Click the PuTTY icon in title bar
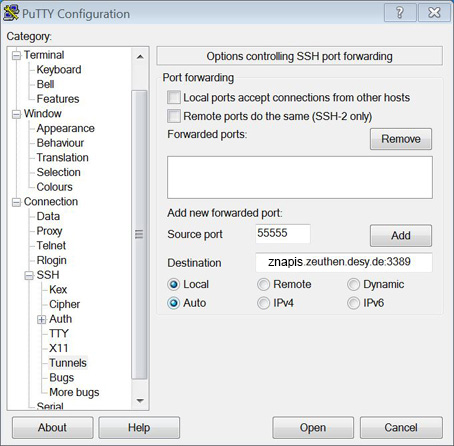Screen dimensions: 454x446 [x=11, y=13]
